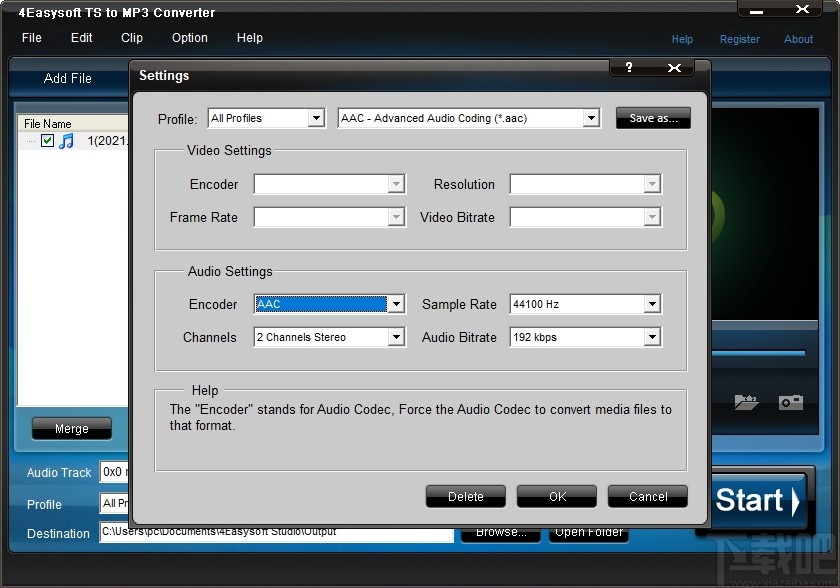Image resolution: width=840 pixels, height=588 pixels.
Task: Expand the AAC Advanced Audio Coding format list
Action: click(590, 117)
